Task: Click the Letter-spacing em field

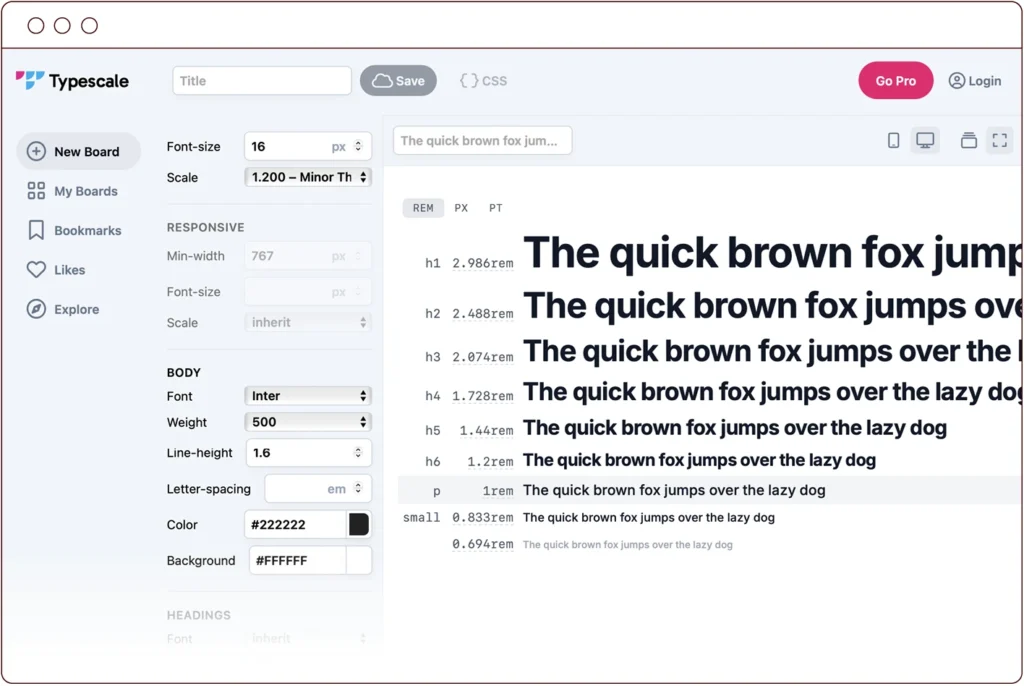Action: click(x=318, y=488)
